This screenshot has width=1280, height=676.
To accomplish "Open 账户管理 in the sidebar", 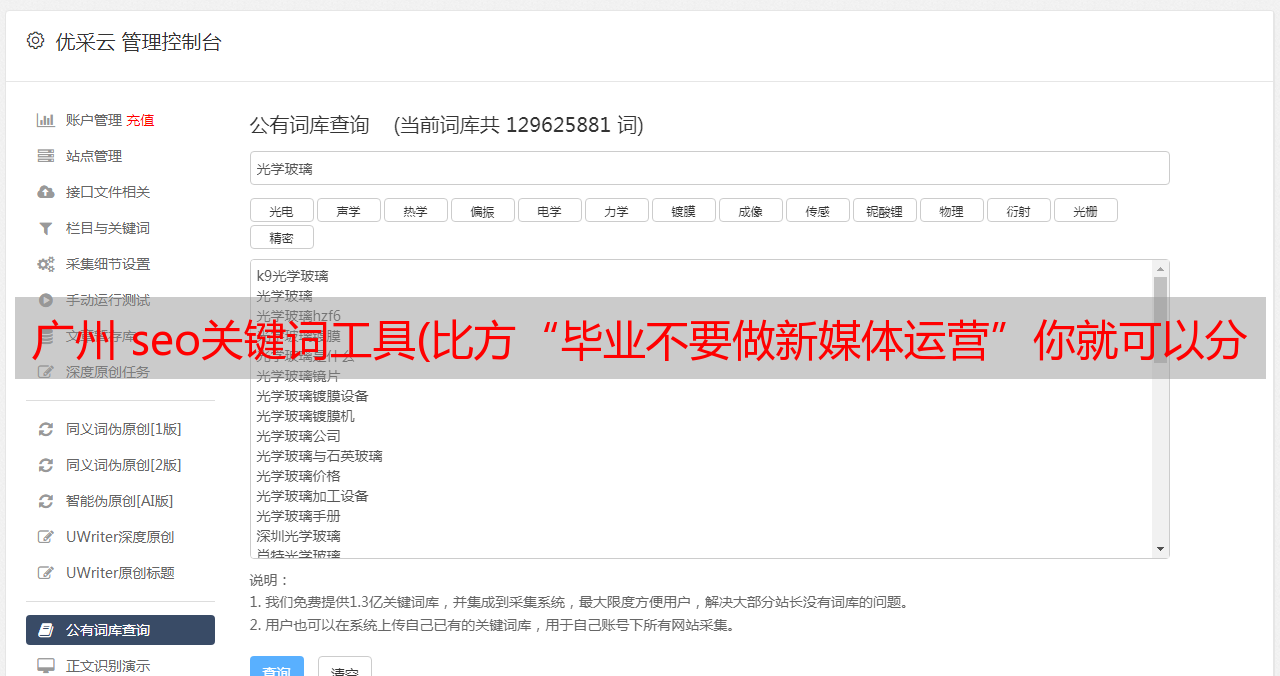I will (x=94, y=120).
